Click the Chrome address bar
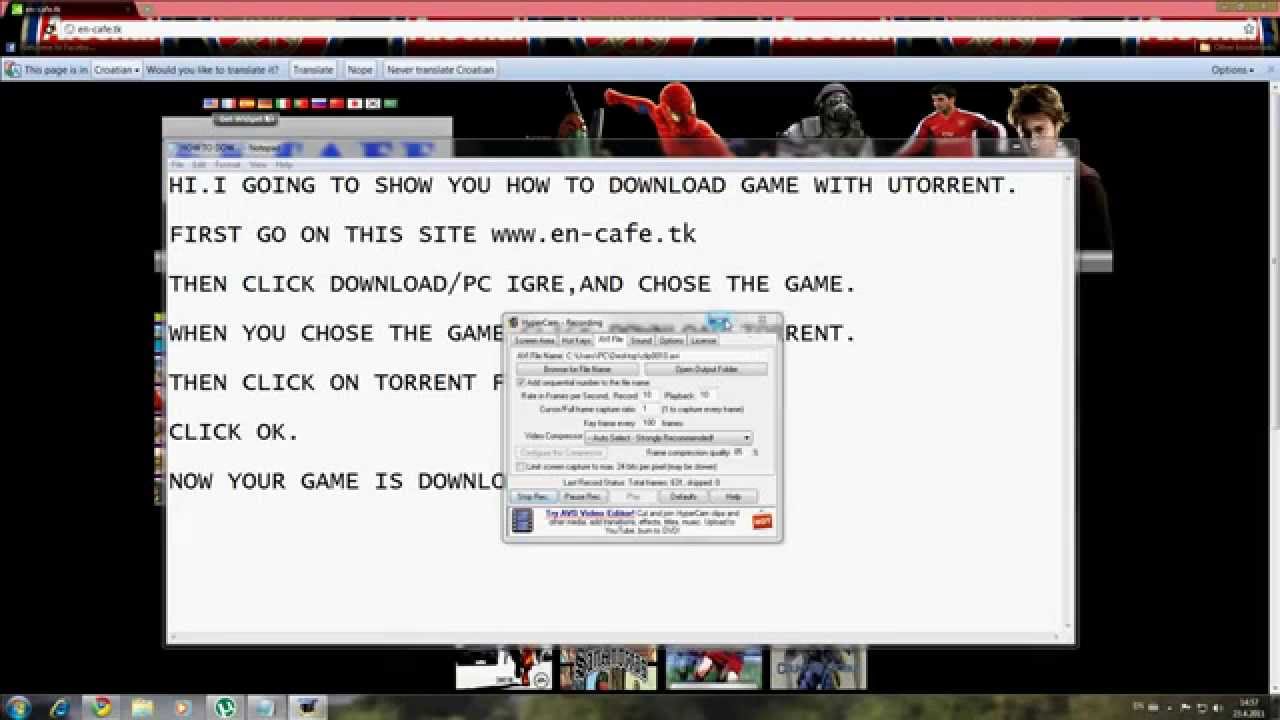Viewport: 1280px width, 720px height. tap(650, 29)
